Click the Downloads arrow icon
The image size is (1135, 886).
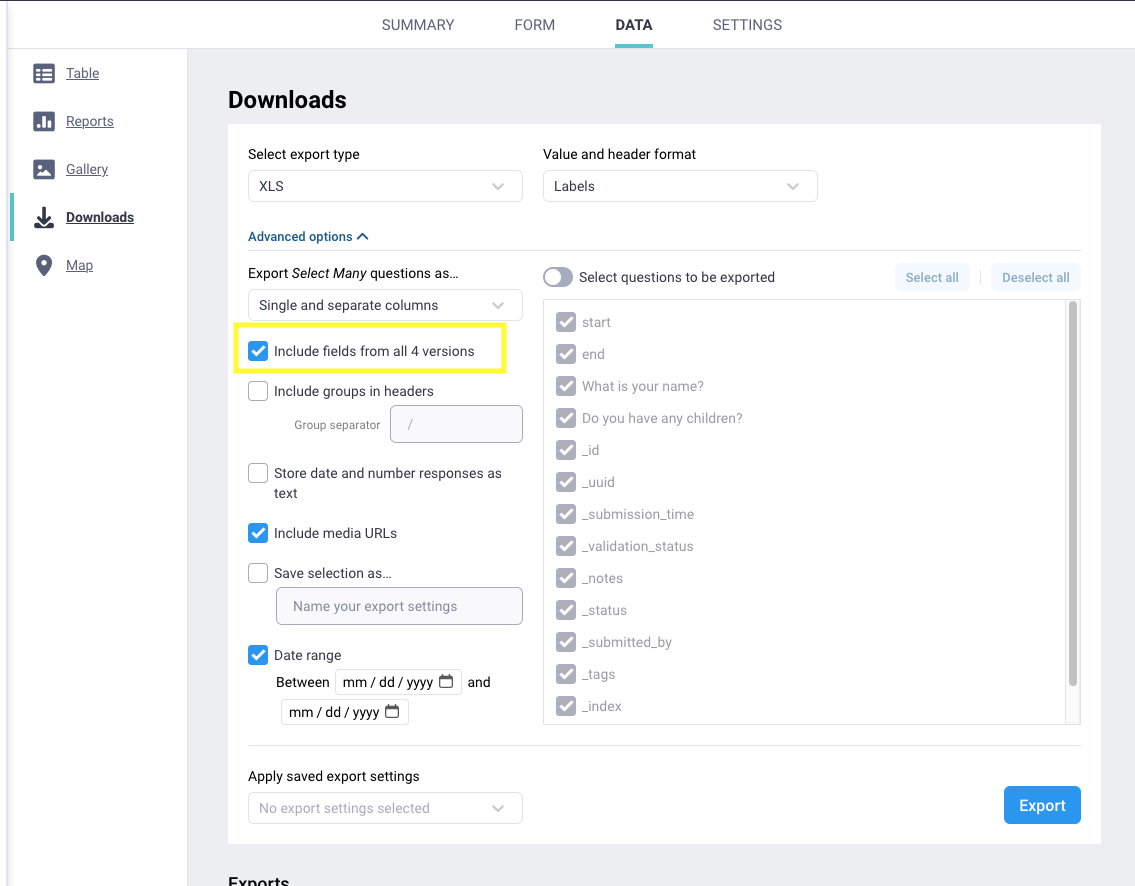(x=44, y=217)
